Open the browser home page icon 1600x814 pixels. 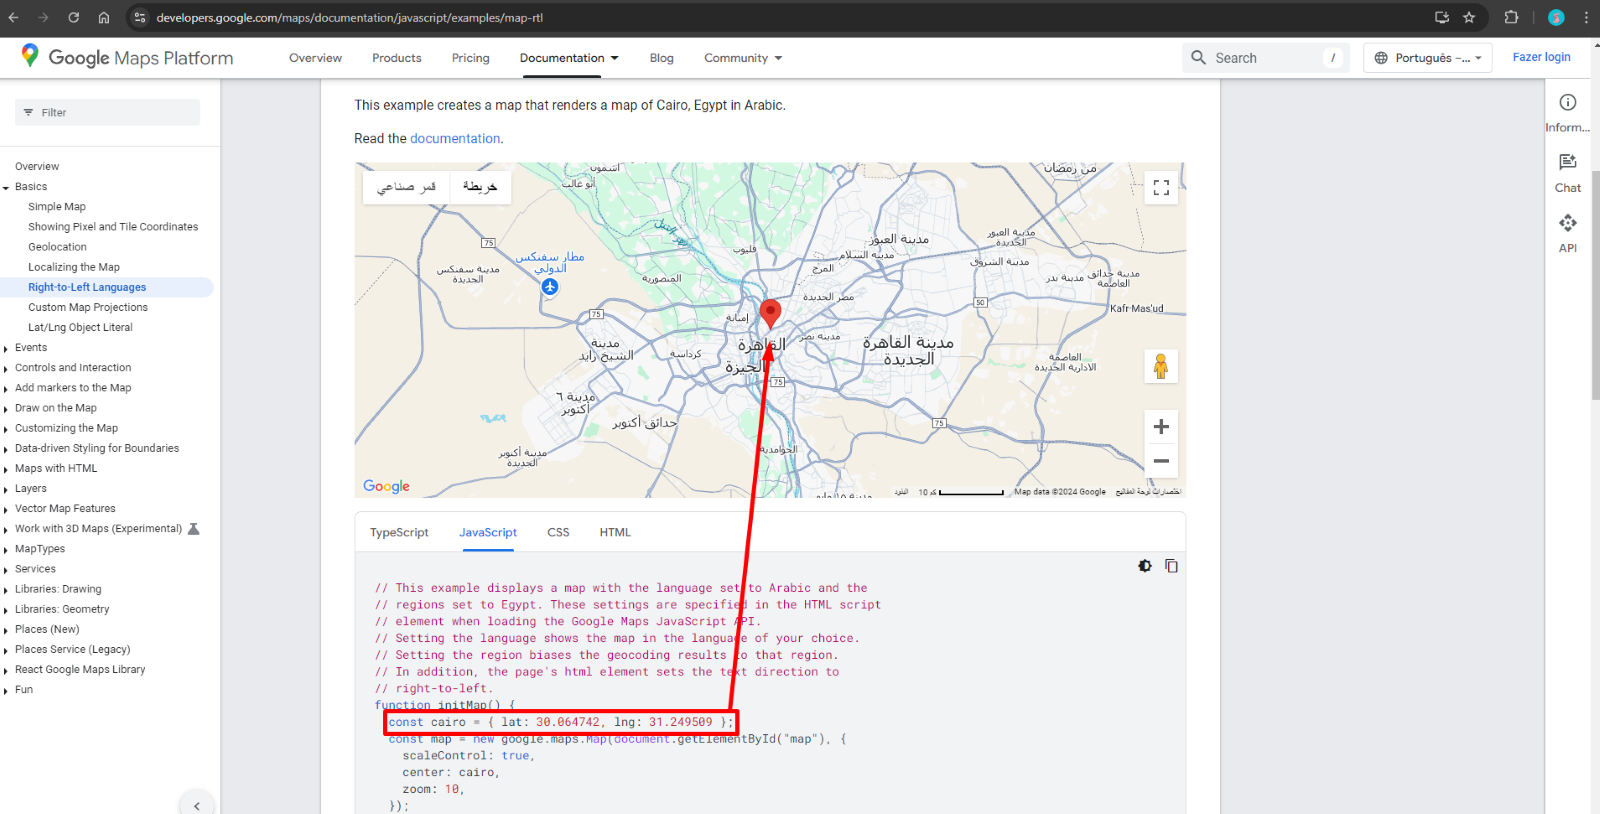pyautogui.click(x=103, y=17)
